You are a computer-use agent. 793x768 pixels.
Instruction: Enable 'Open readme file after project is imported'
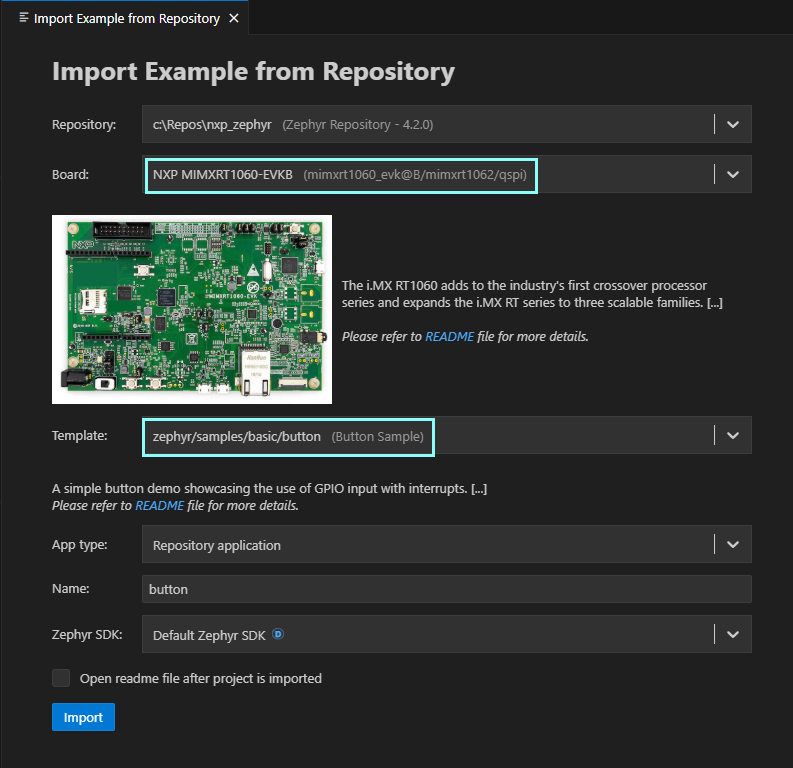pos(61,678)
